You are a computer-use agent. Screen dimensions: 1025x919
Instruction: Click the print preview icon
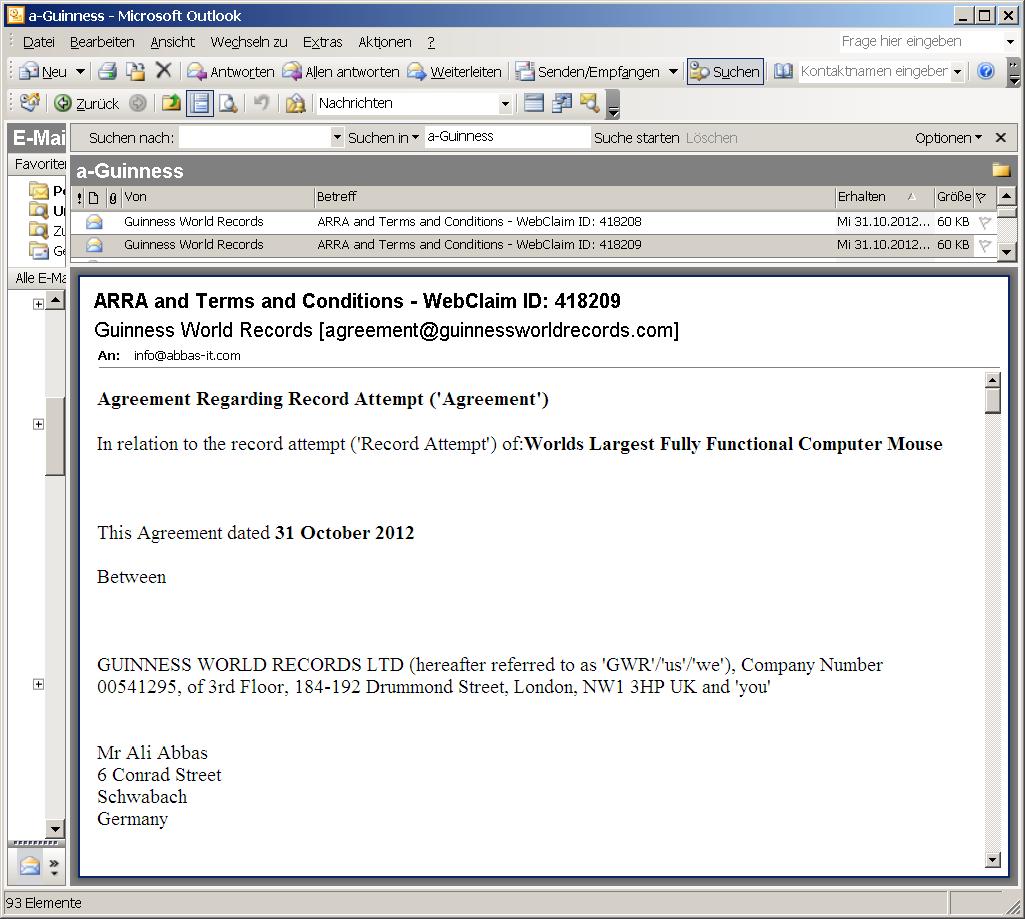pos(229,103)
